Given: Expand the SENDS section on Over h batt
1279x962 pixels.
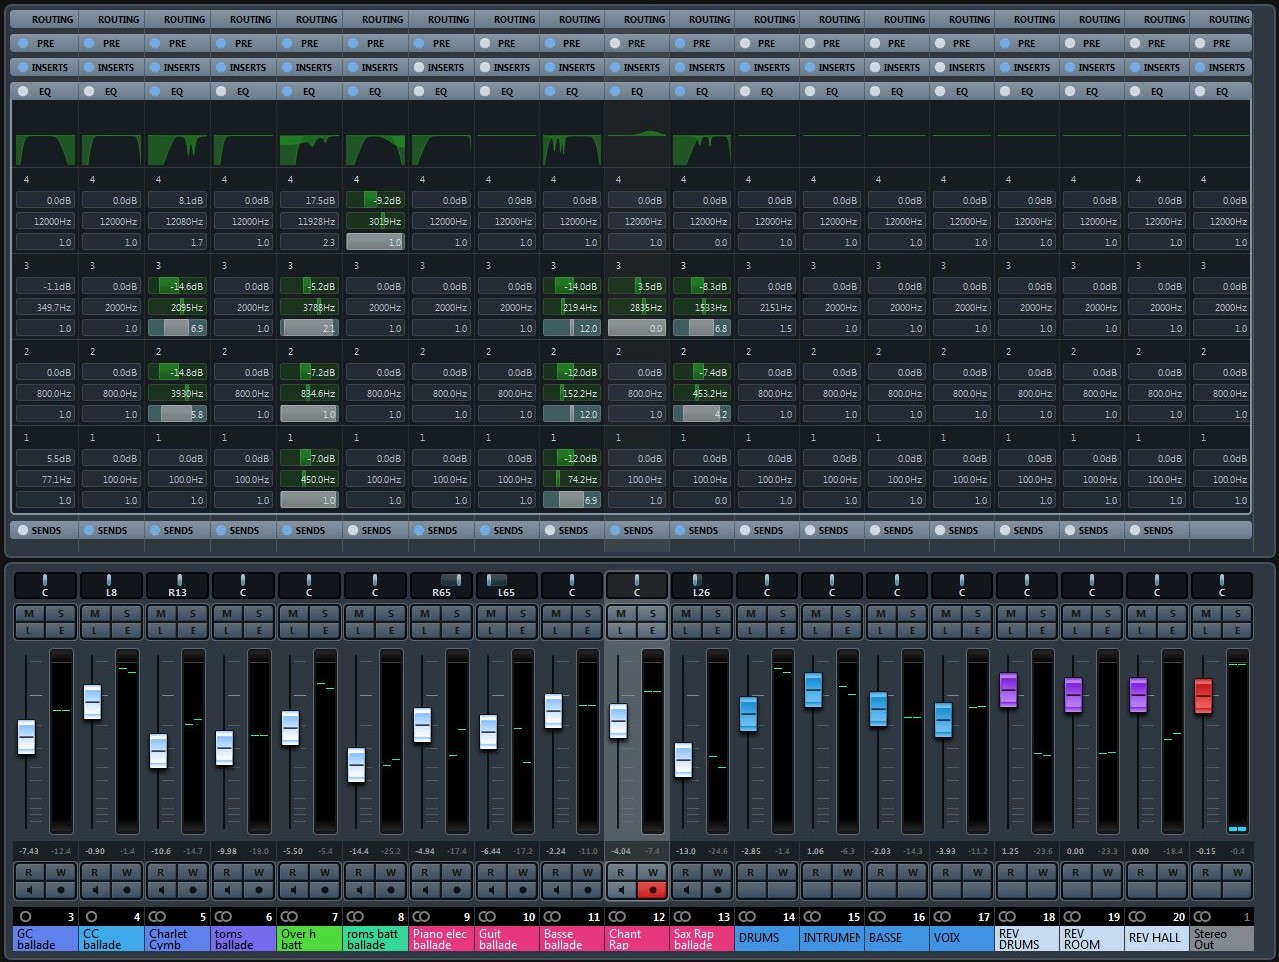Looking at the screenshot, I should point(309,530).
